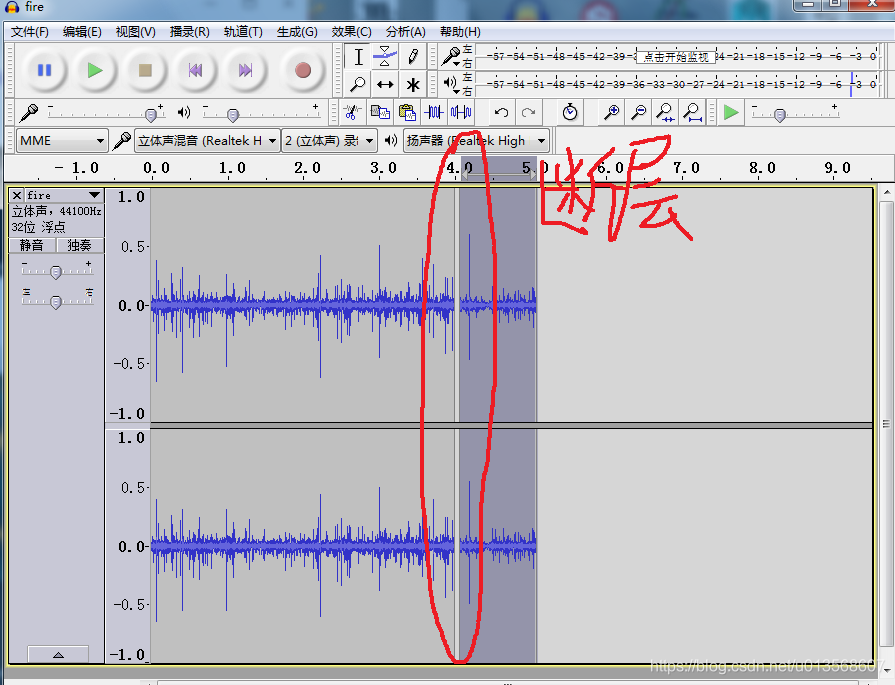This screenshot has height=685, width=895.
Task: Open the 文件(F) menu
Action: coord(30,32)
